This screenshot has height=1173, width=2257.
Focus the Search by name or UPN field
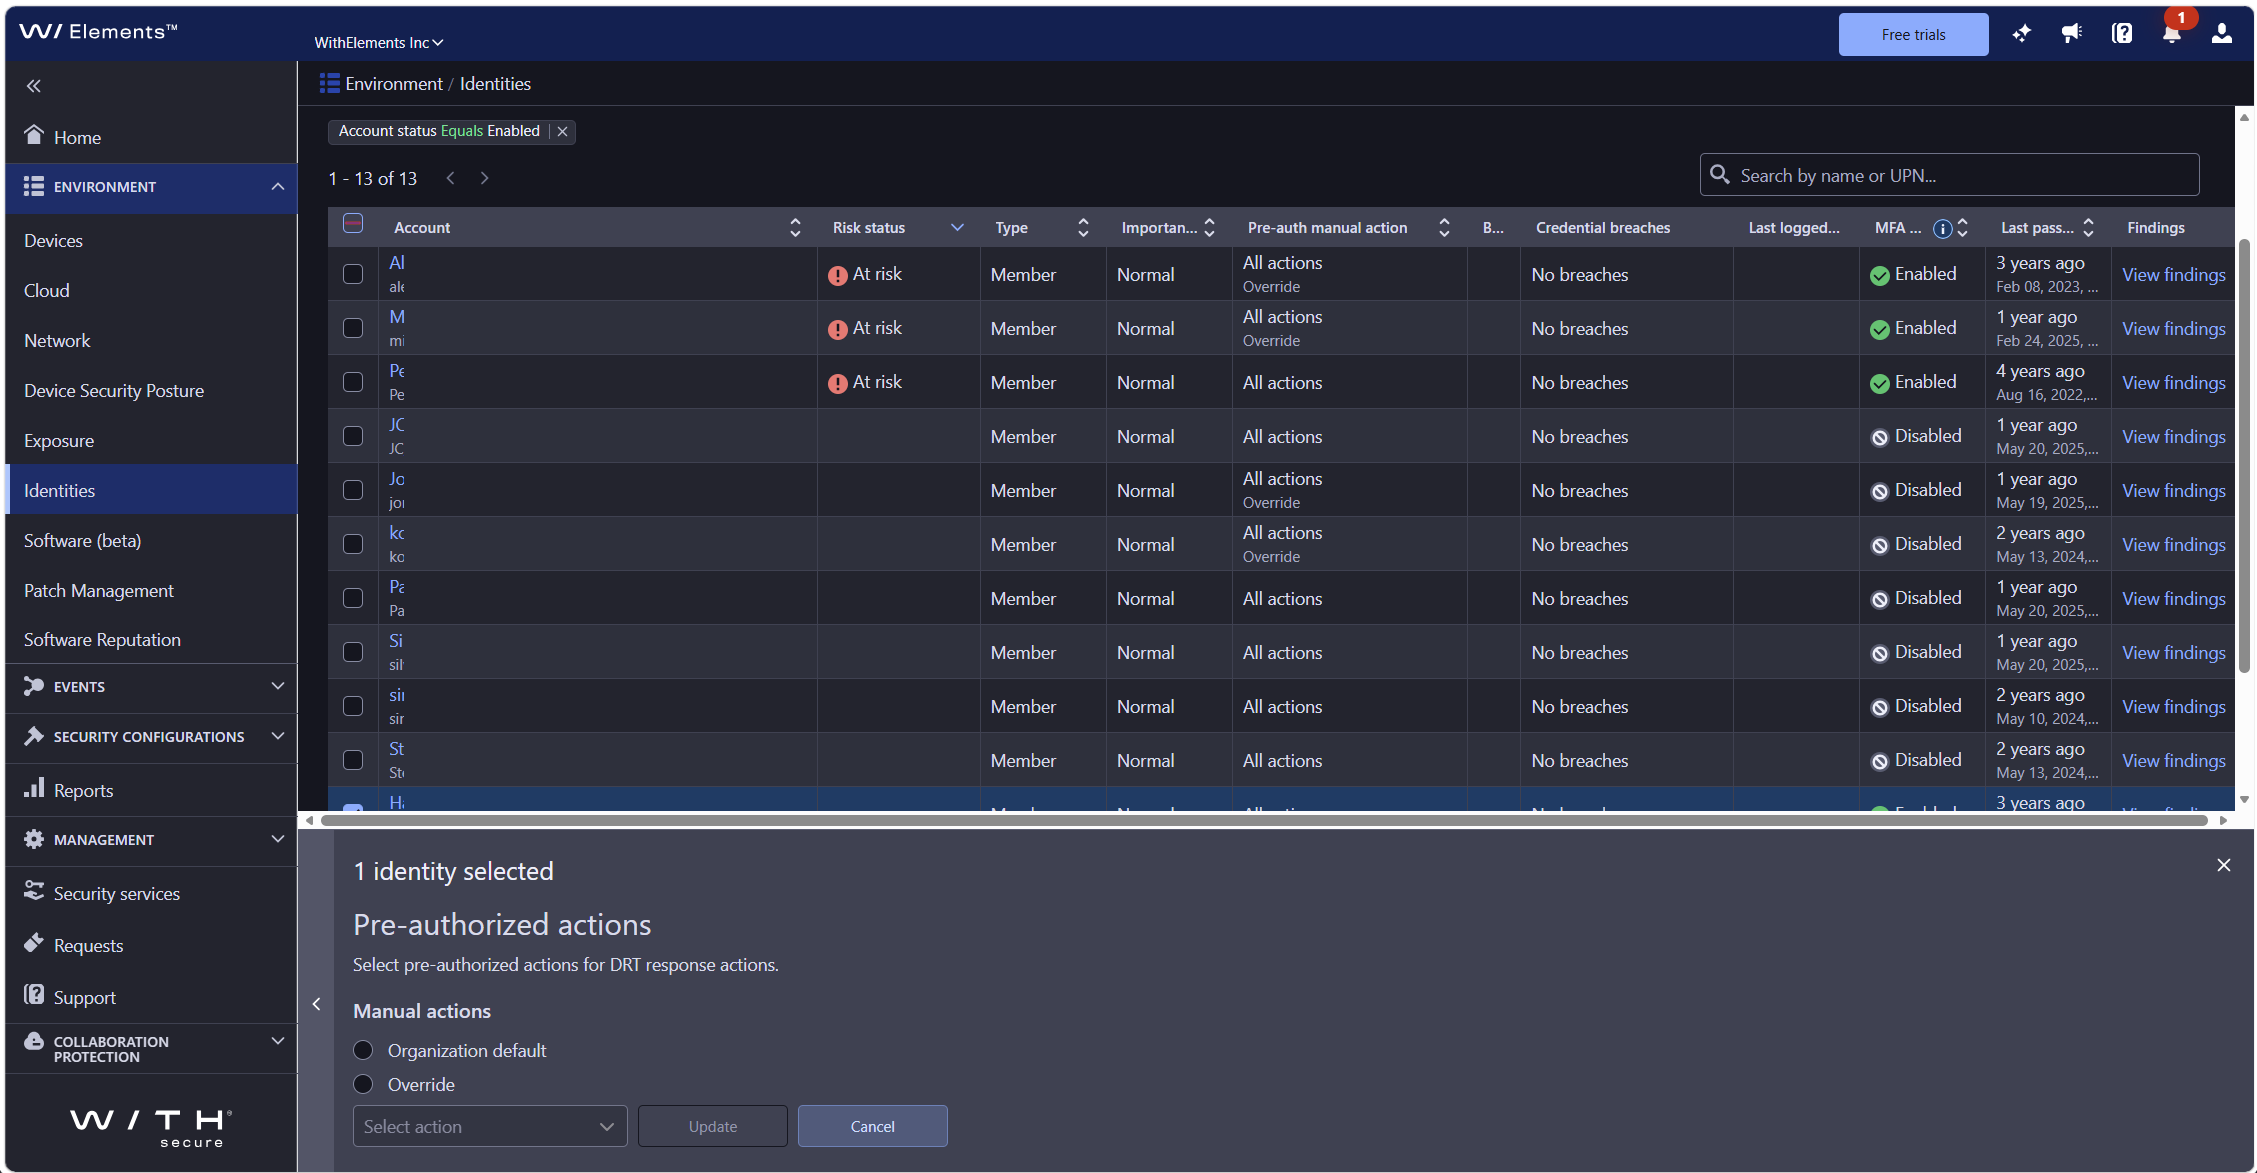(x=1949, y=175)
